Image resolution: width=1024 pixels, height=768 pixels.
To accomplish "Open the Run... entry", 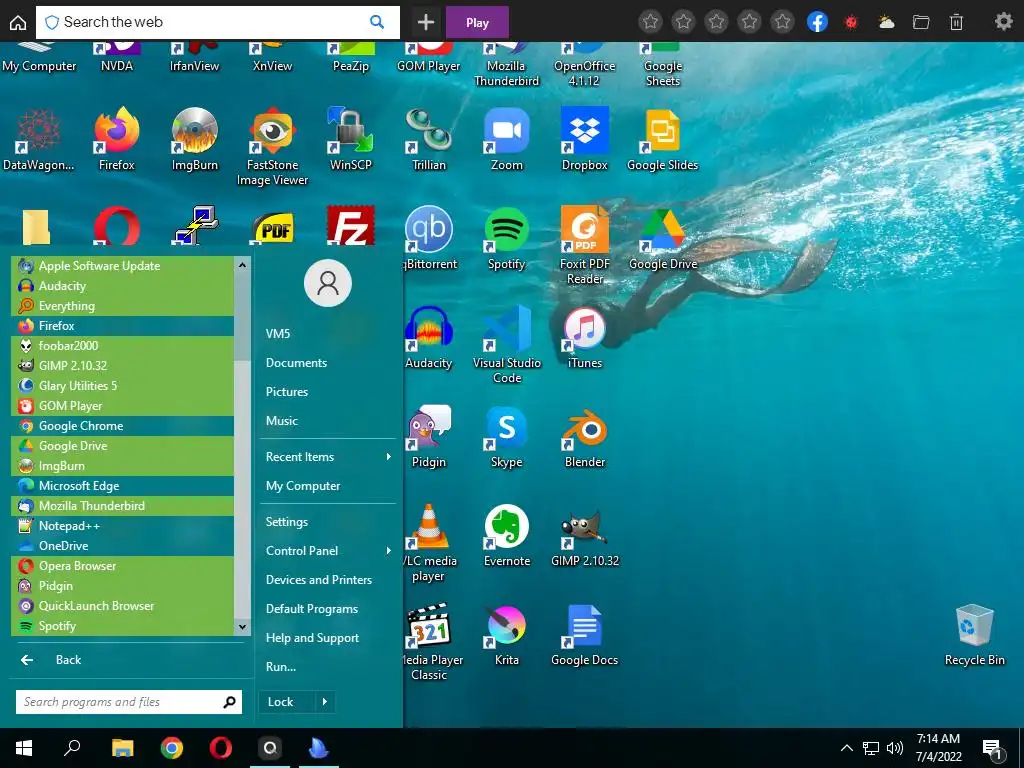I will click(281, 667).
